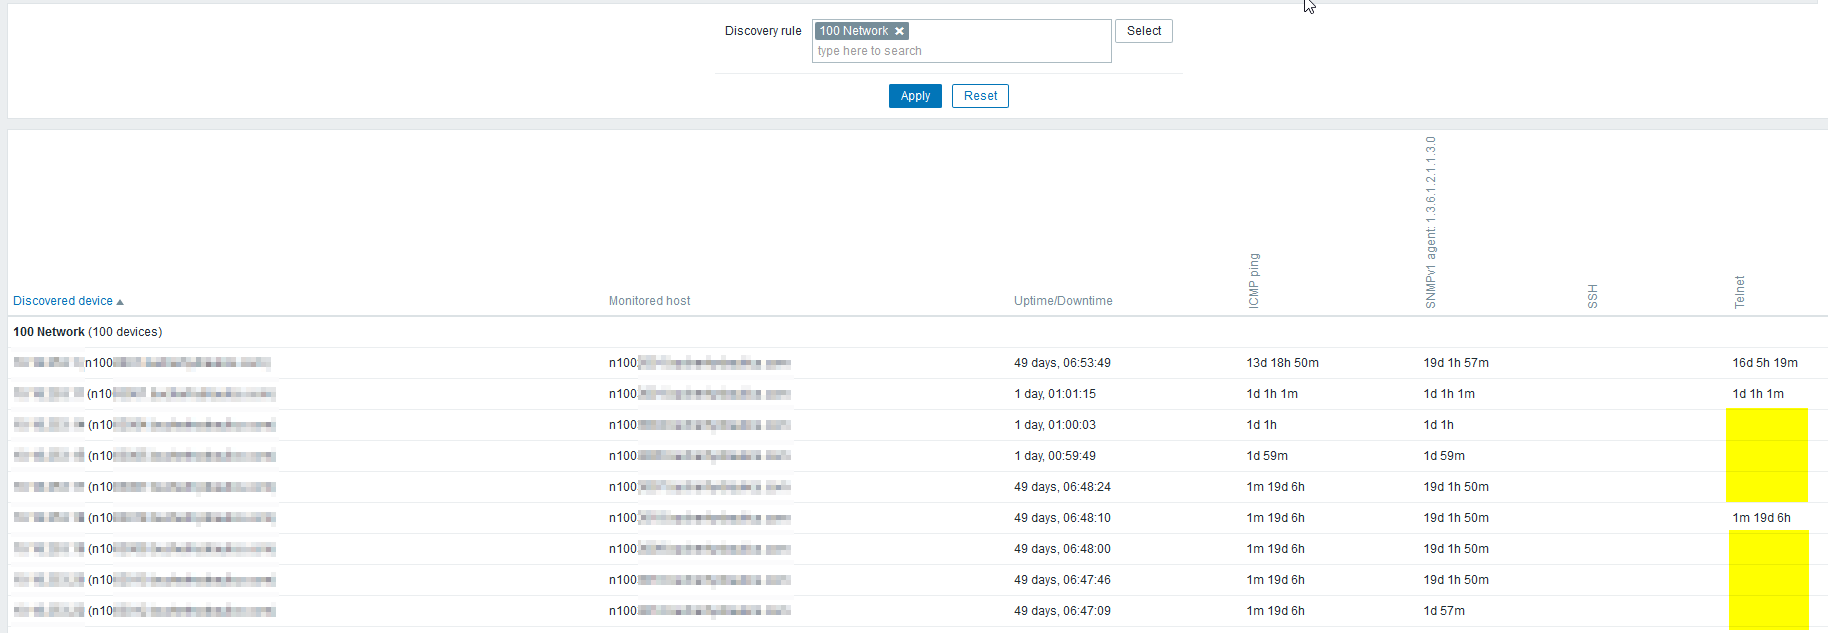The image size is (1828, 633).
Task: Click SNMPv1 value 1d 1h 1m
Action: point(1449,394)
